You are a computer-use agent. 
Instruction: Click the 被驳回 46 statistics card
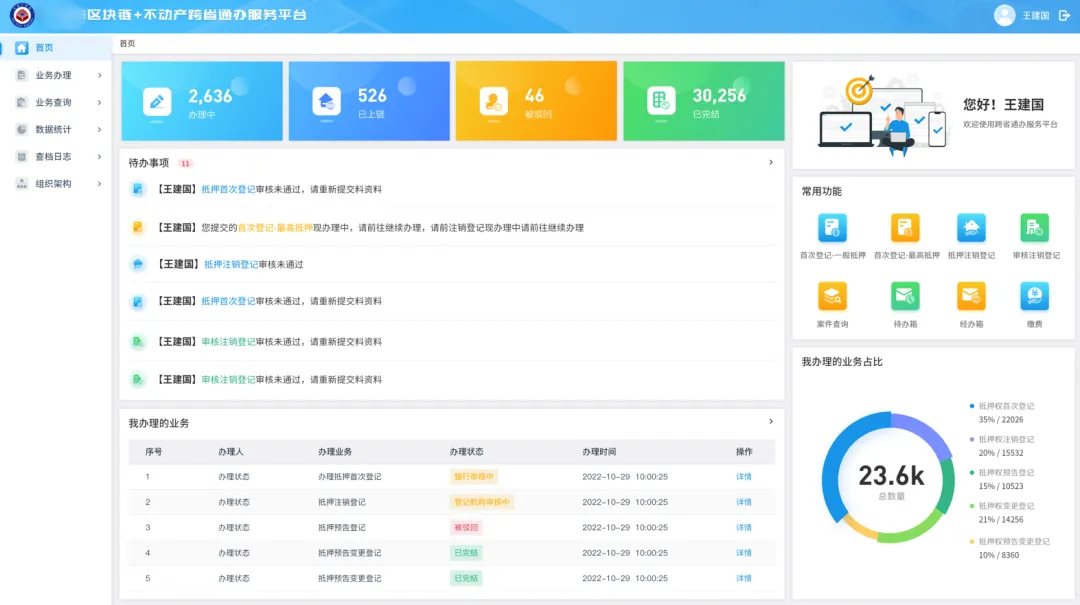click(x=536, y=101)
